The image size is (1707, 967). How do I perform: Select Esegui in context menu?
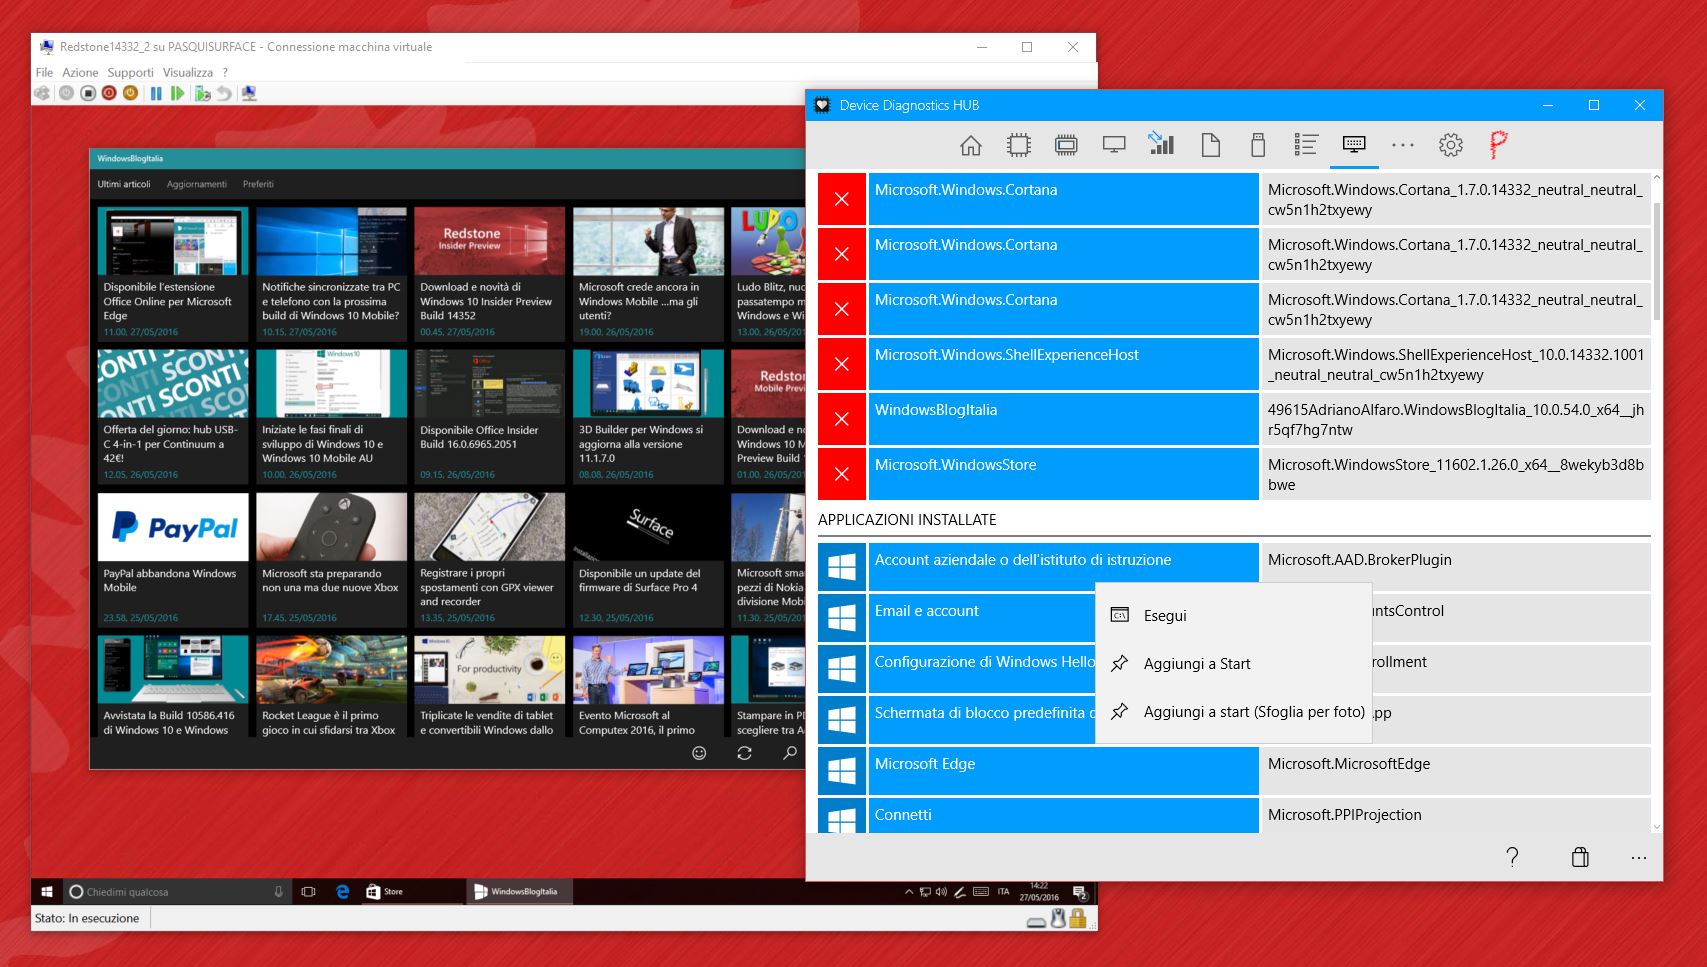click(1233, 616)
